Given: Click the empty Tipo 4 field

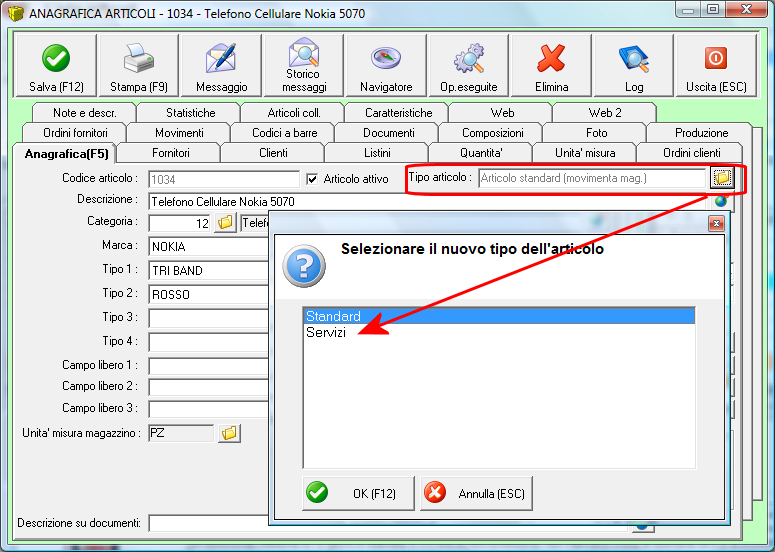Looking at the screenshot, I should click(x=208, y=342).
